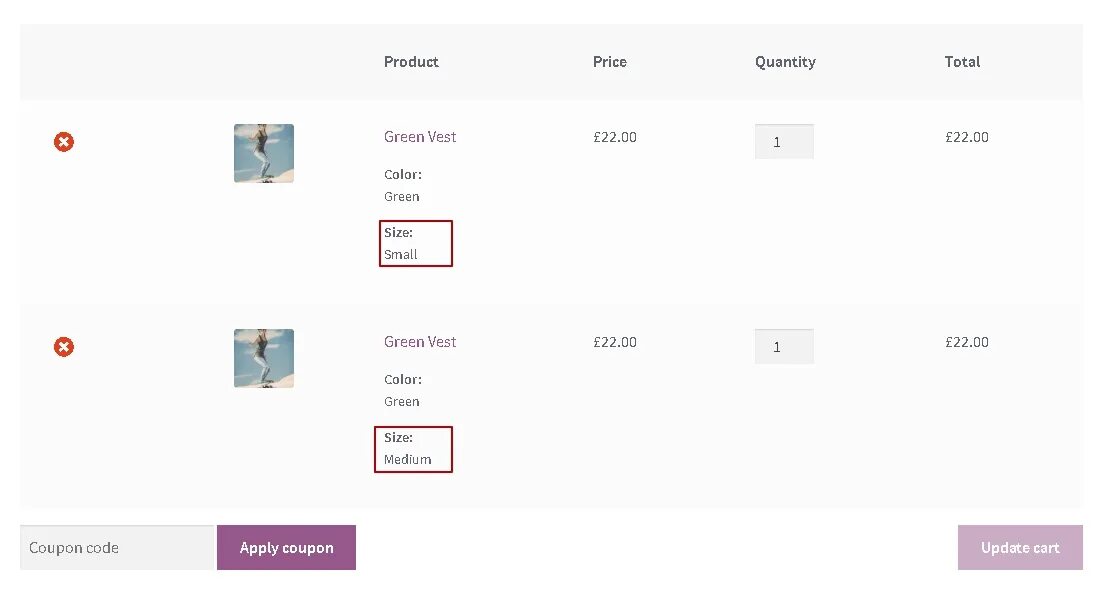Click the £22.00 unit price of Small vest

coord(615,137)
